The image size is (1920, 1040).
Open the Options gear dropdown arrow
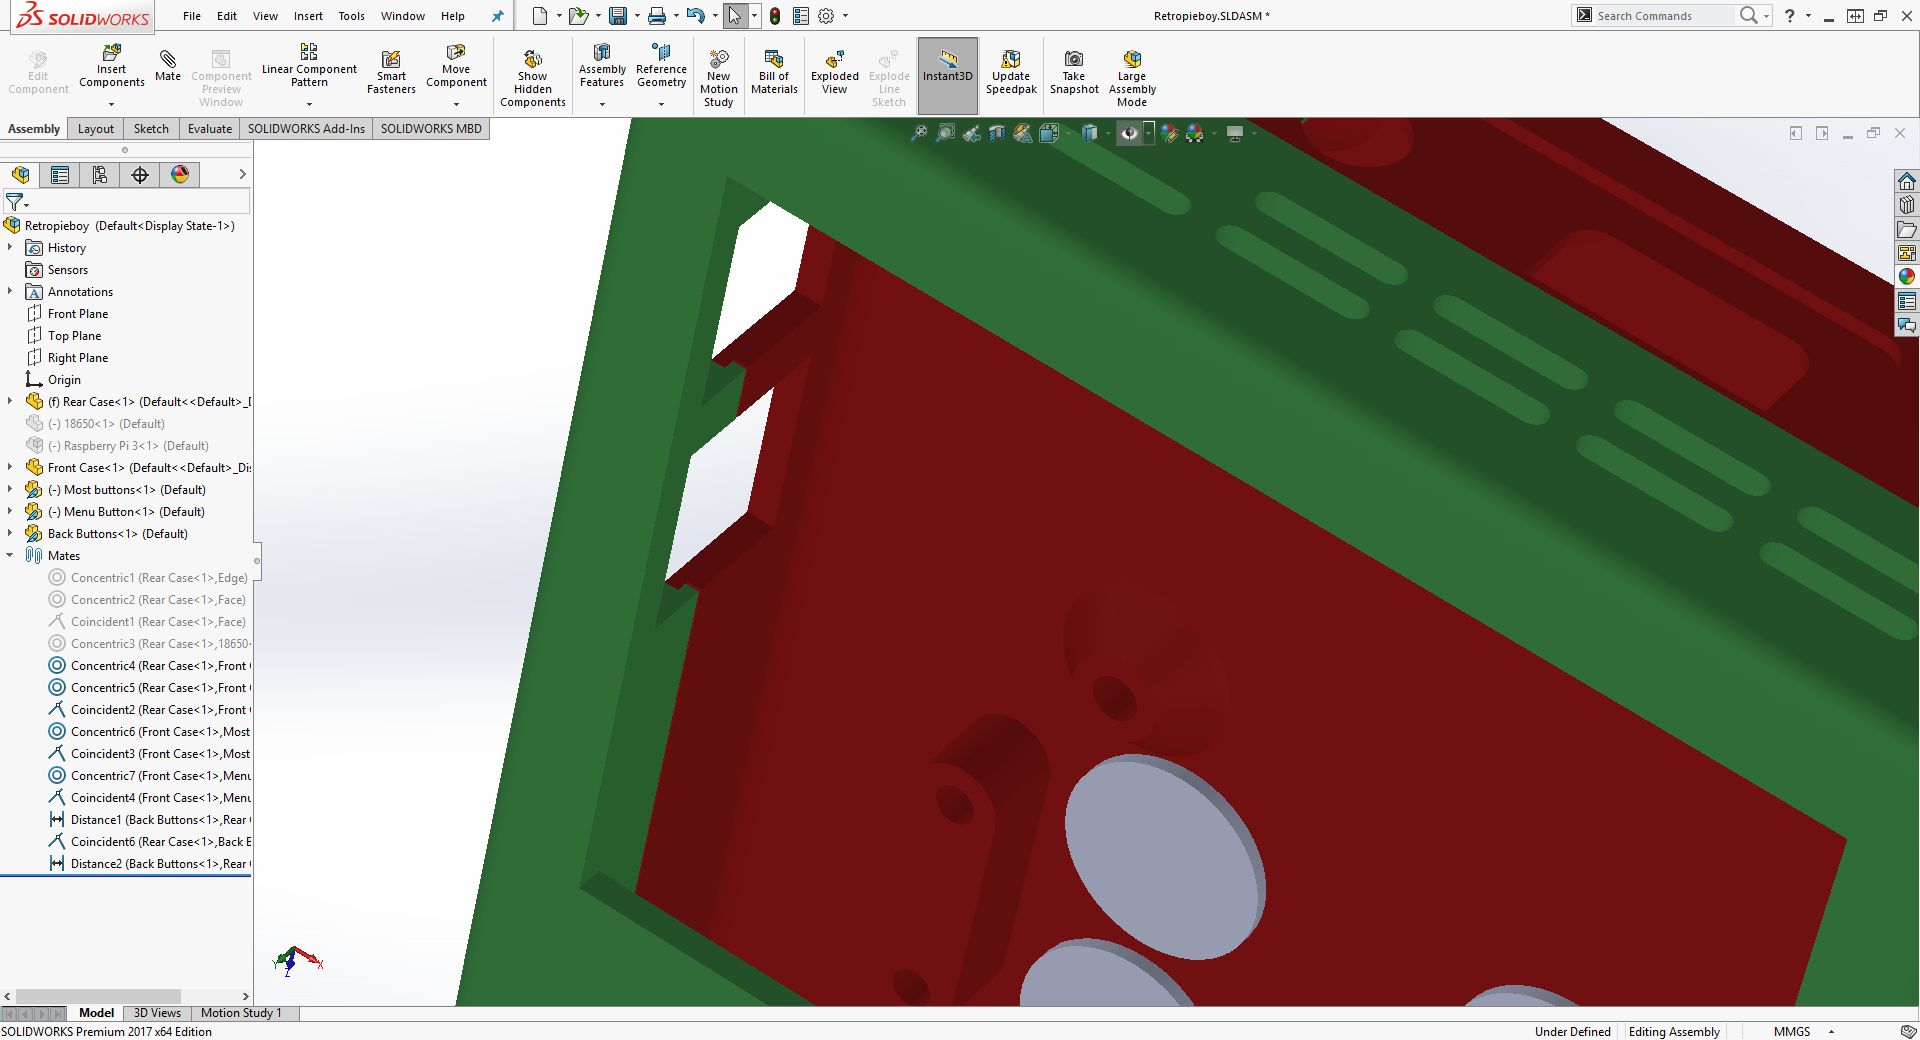(845, 16)
